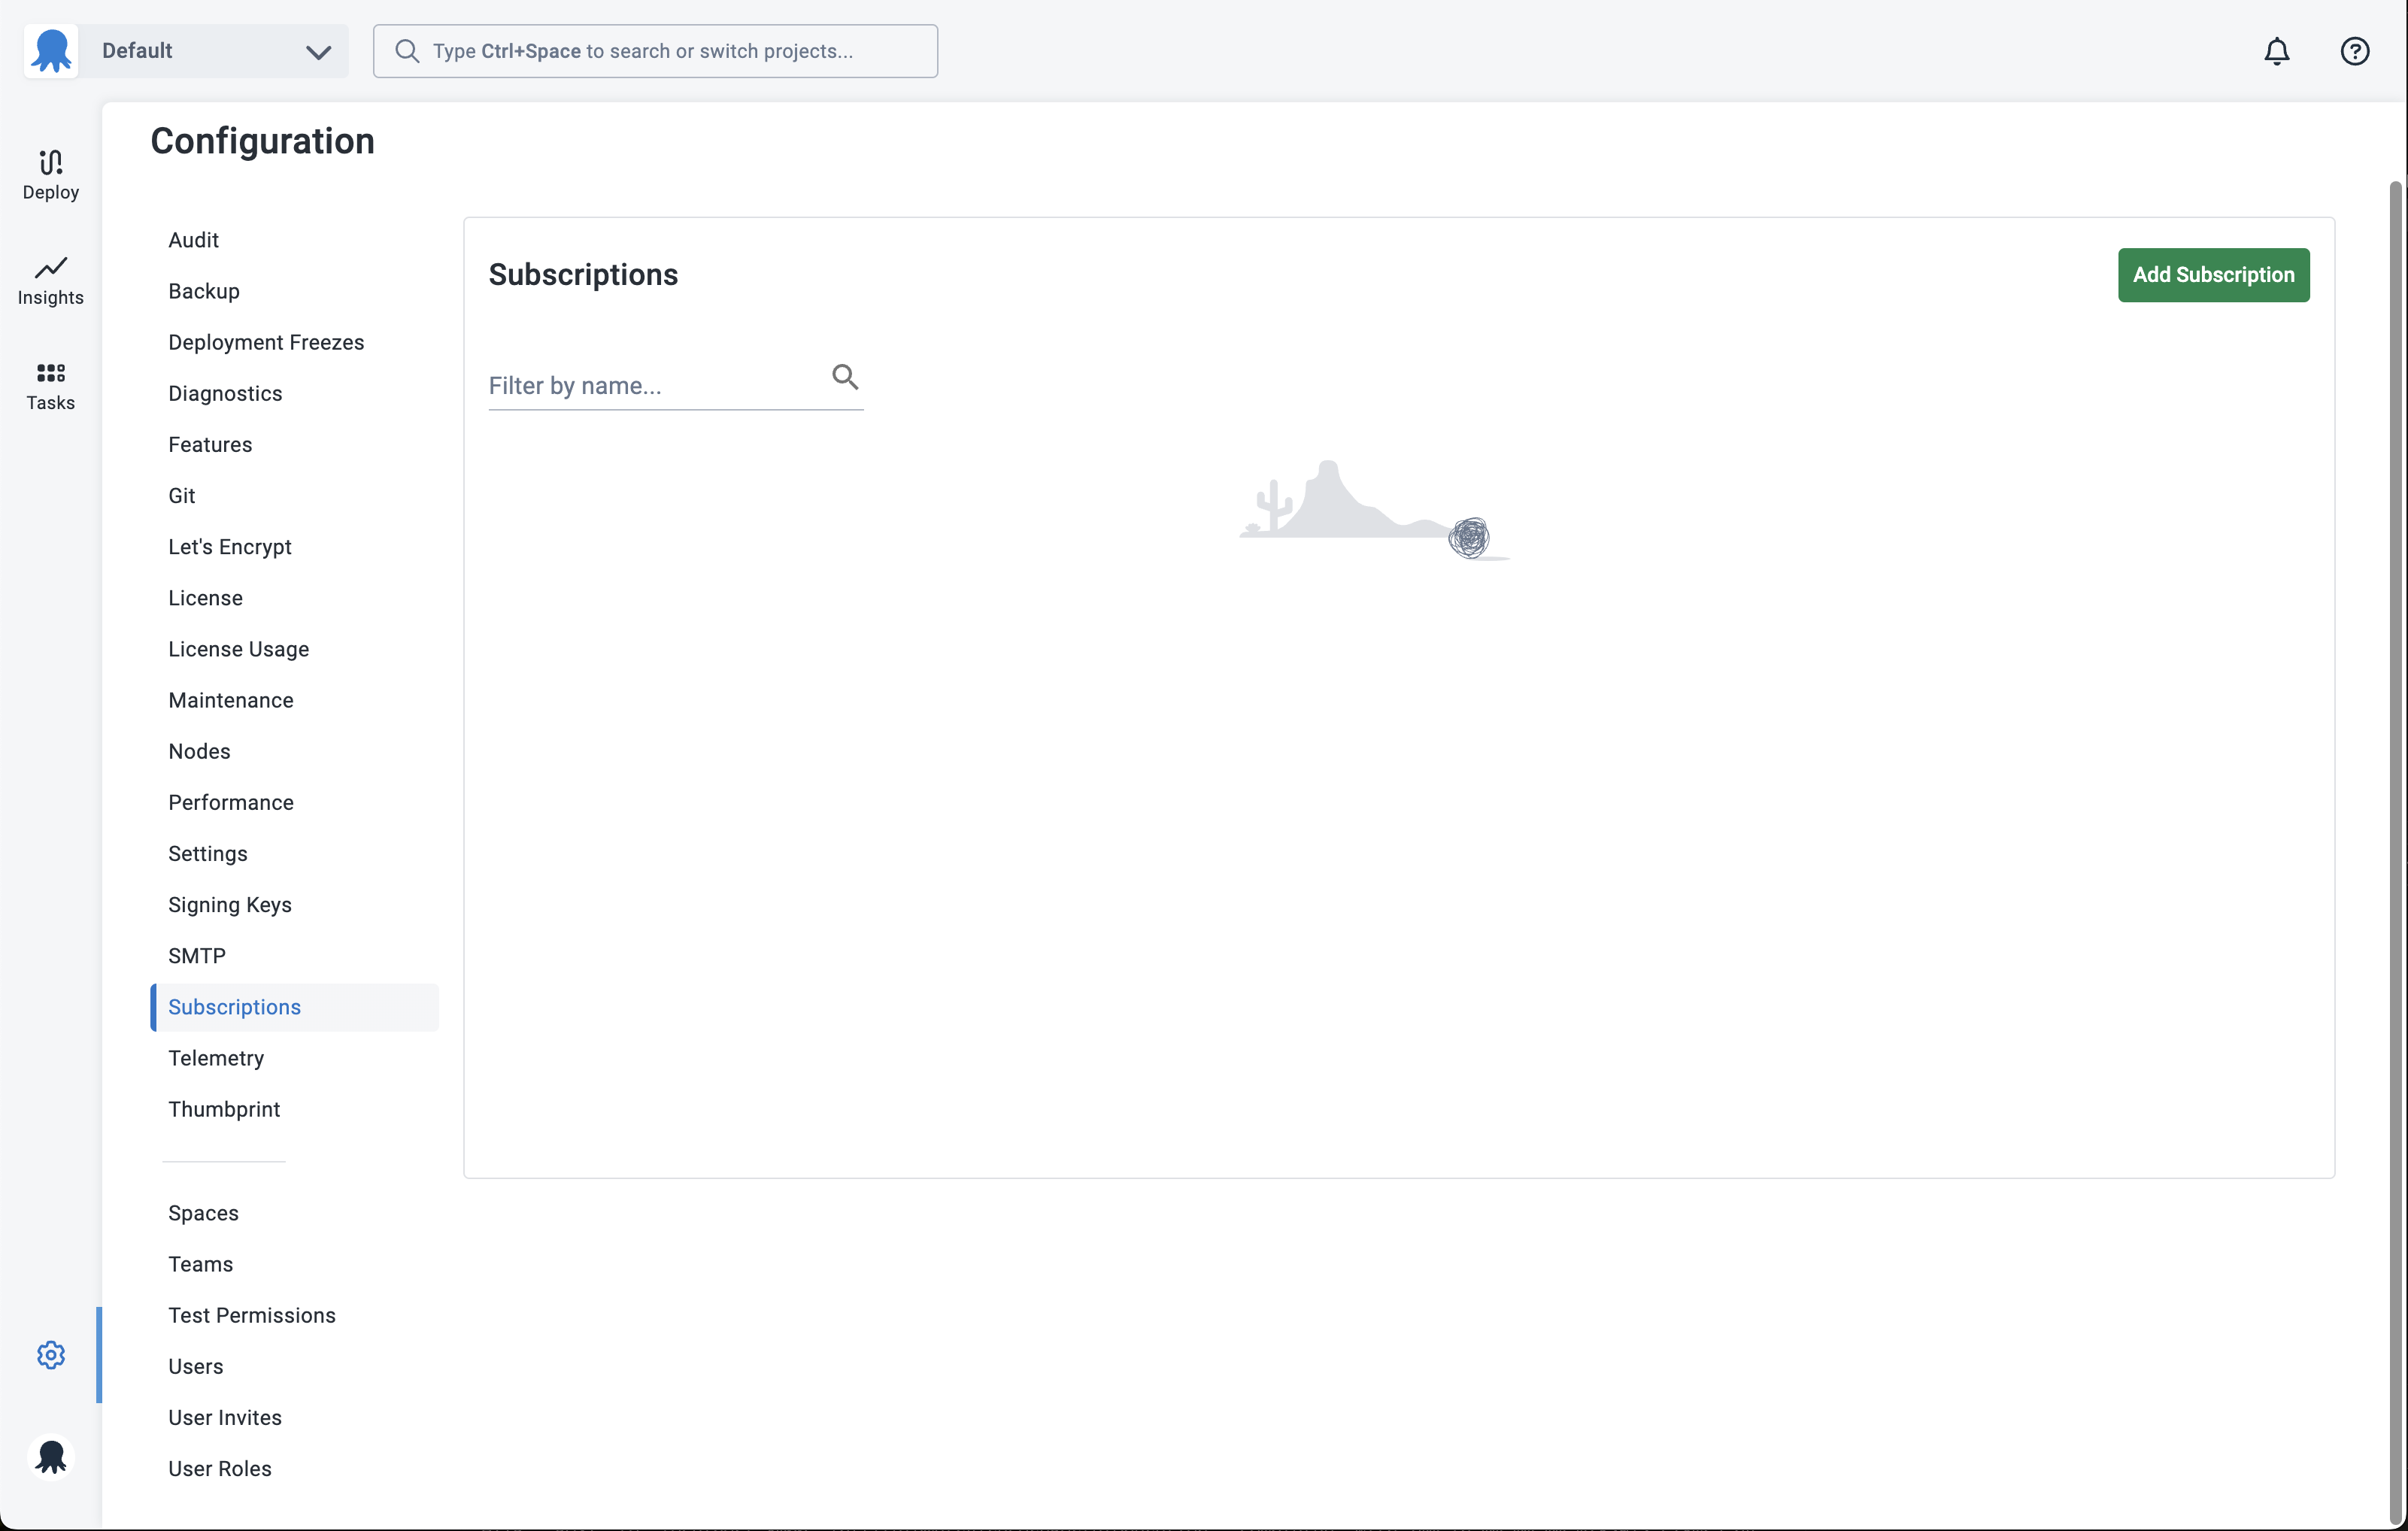The width and height of the screenshot is (2408, 1531).
Task: Open the Deploy section
Action: [x=51, y=175]
